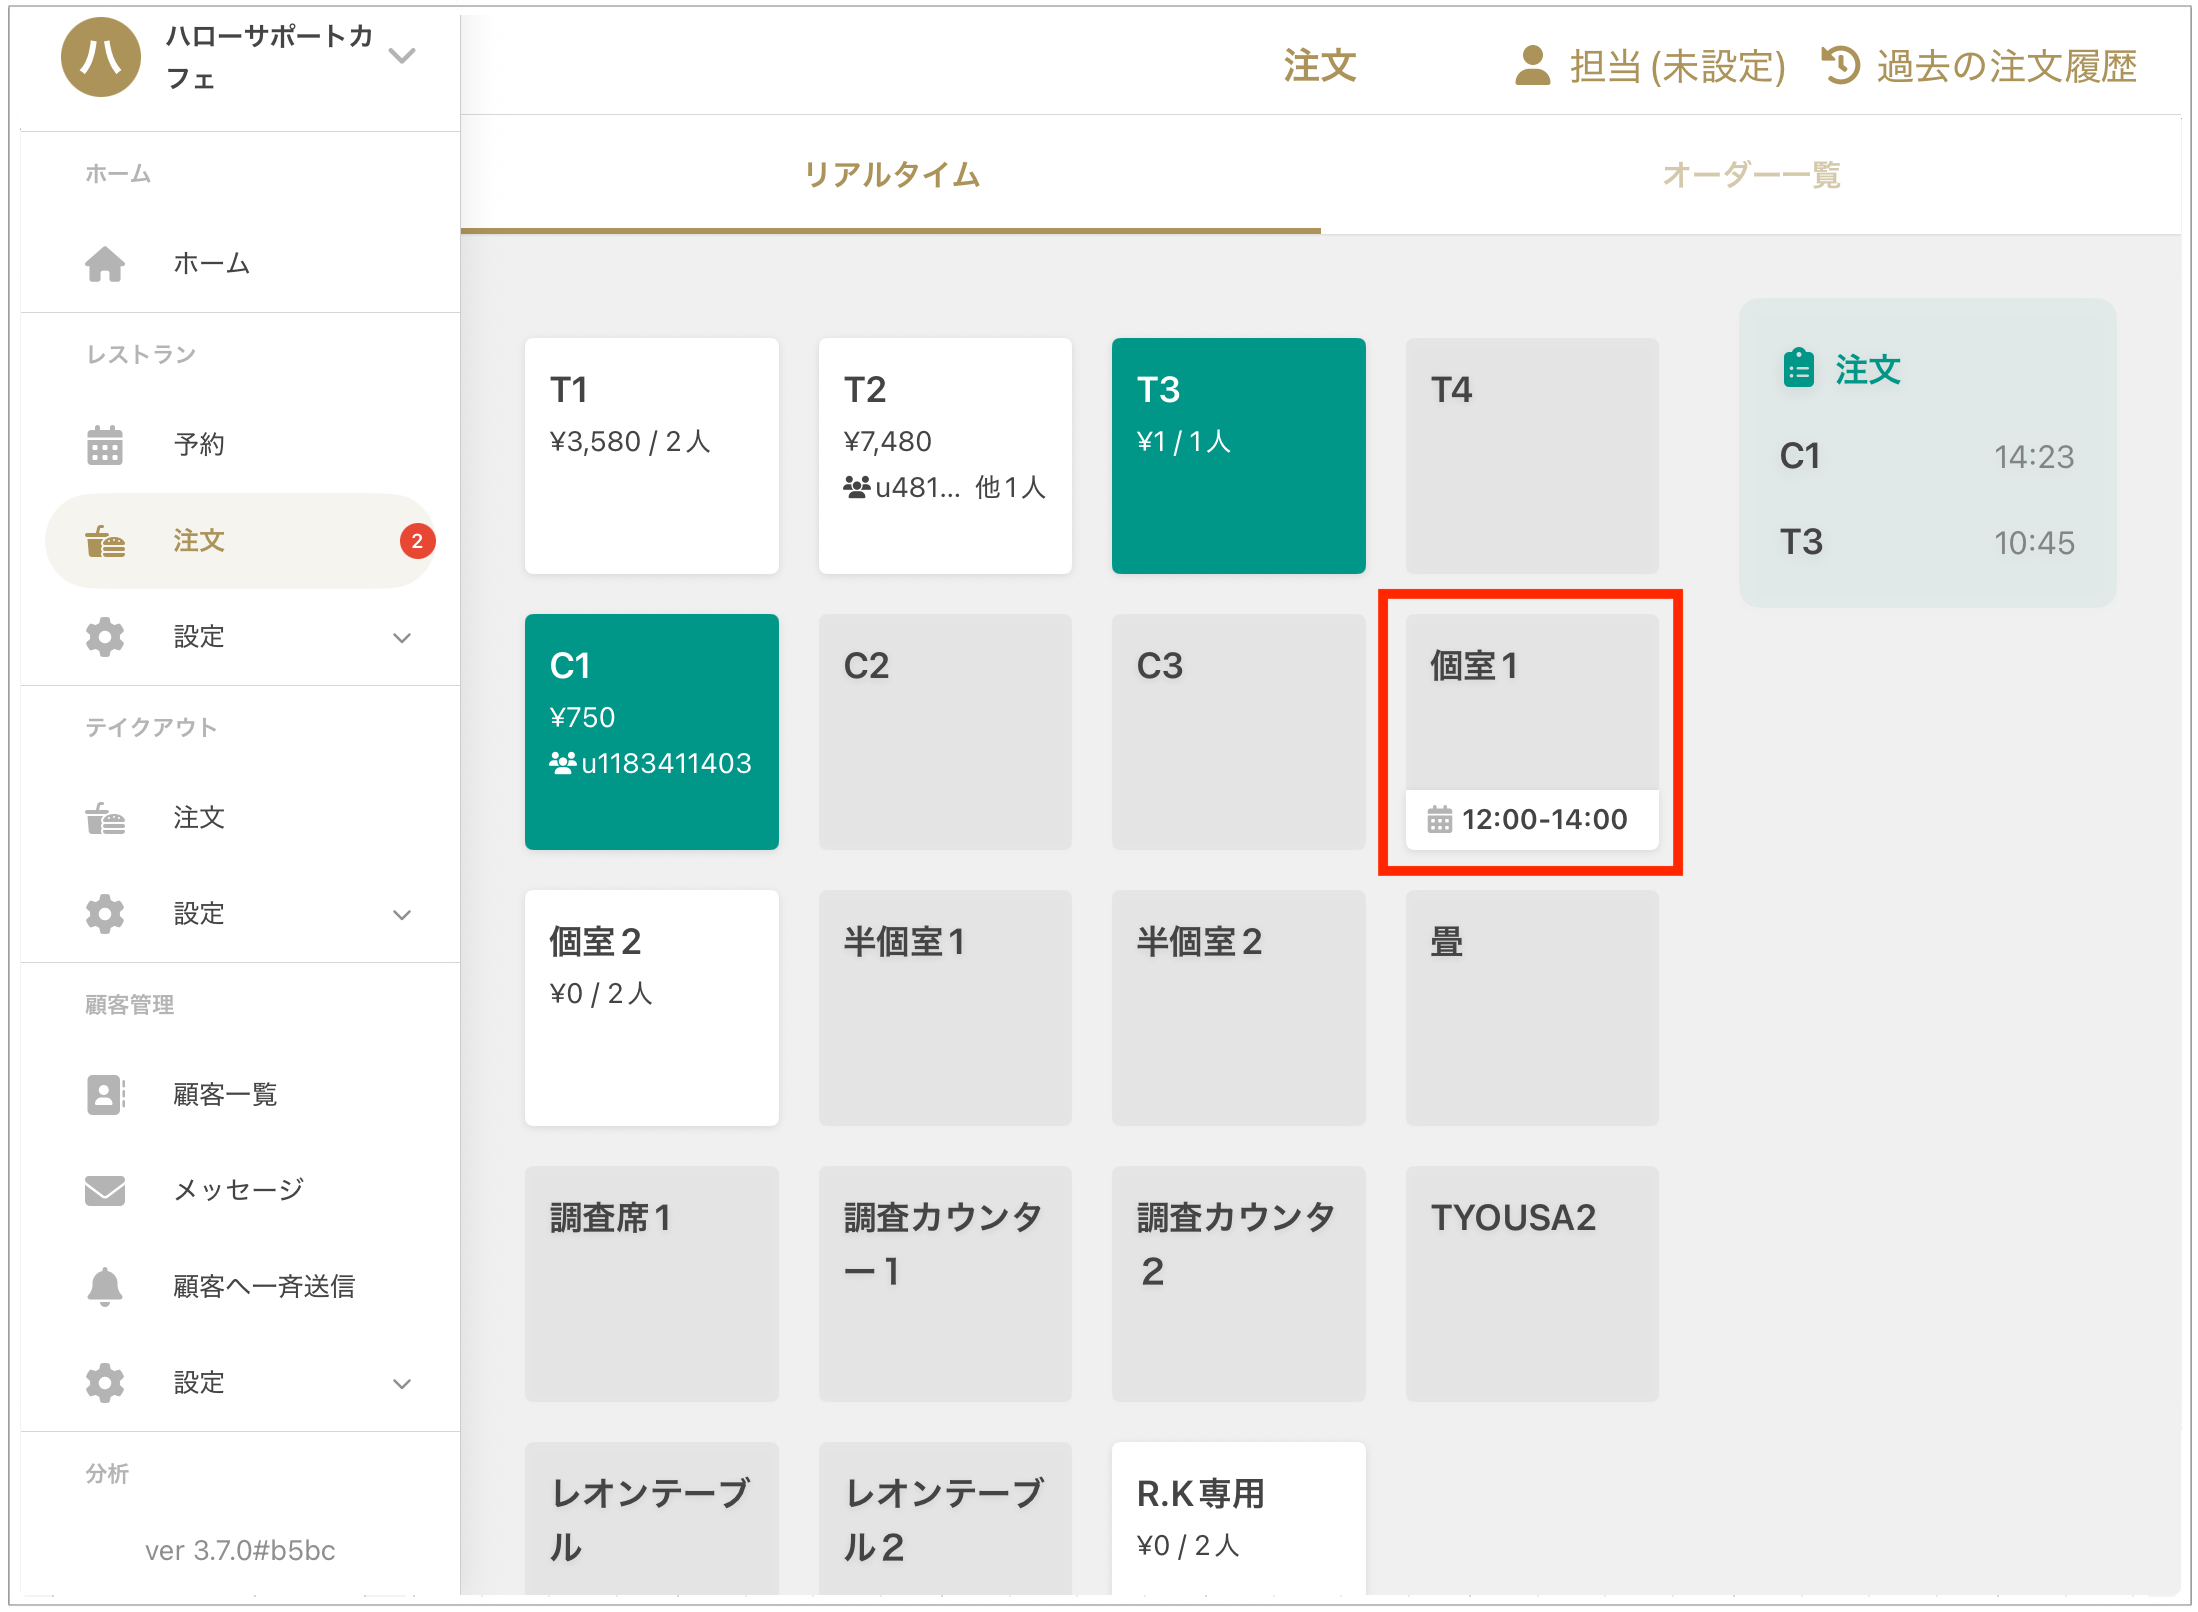This screenshot has width=2198, height=1612.
Task: Select the 個室1 table with reservation
Action: pyautogui.click(x=1531, y=732)
